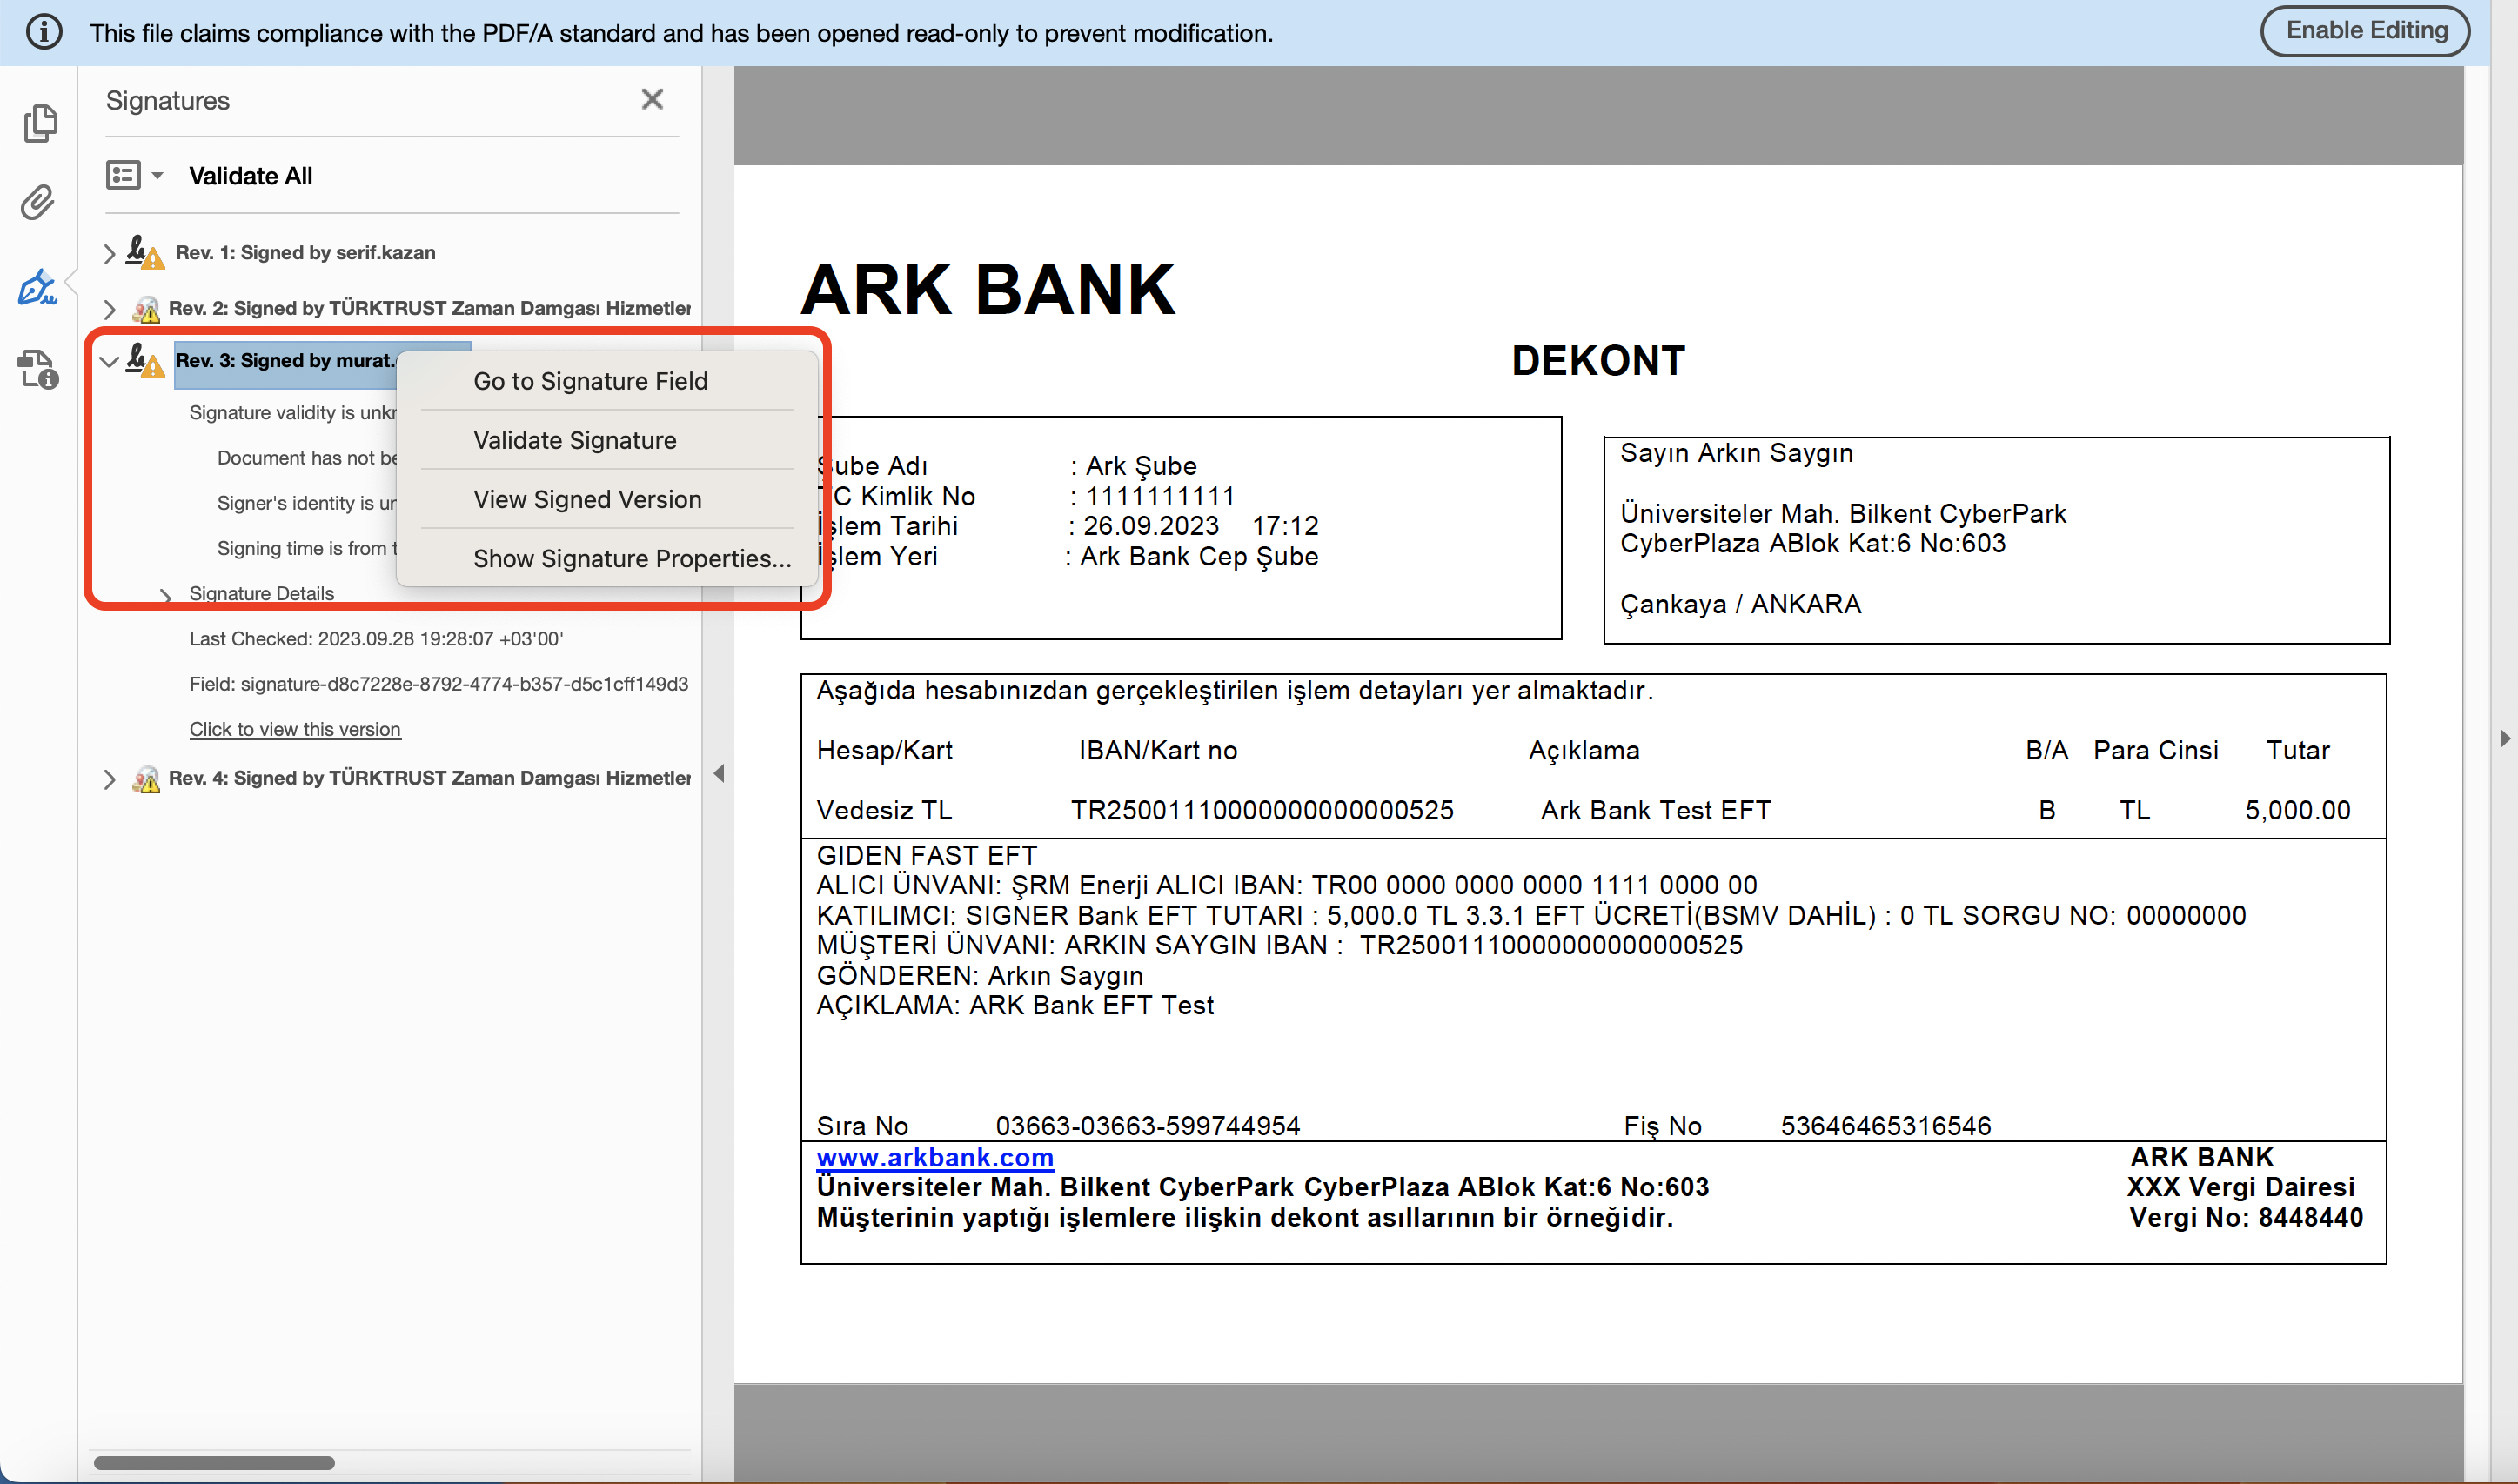Viewport: 2518px width, 1484px height.
Task: Click Validate All
Action: (x=251, y=176)
